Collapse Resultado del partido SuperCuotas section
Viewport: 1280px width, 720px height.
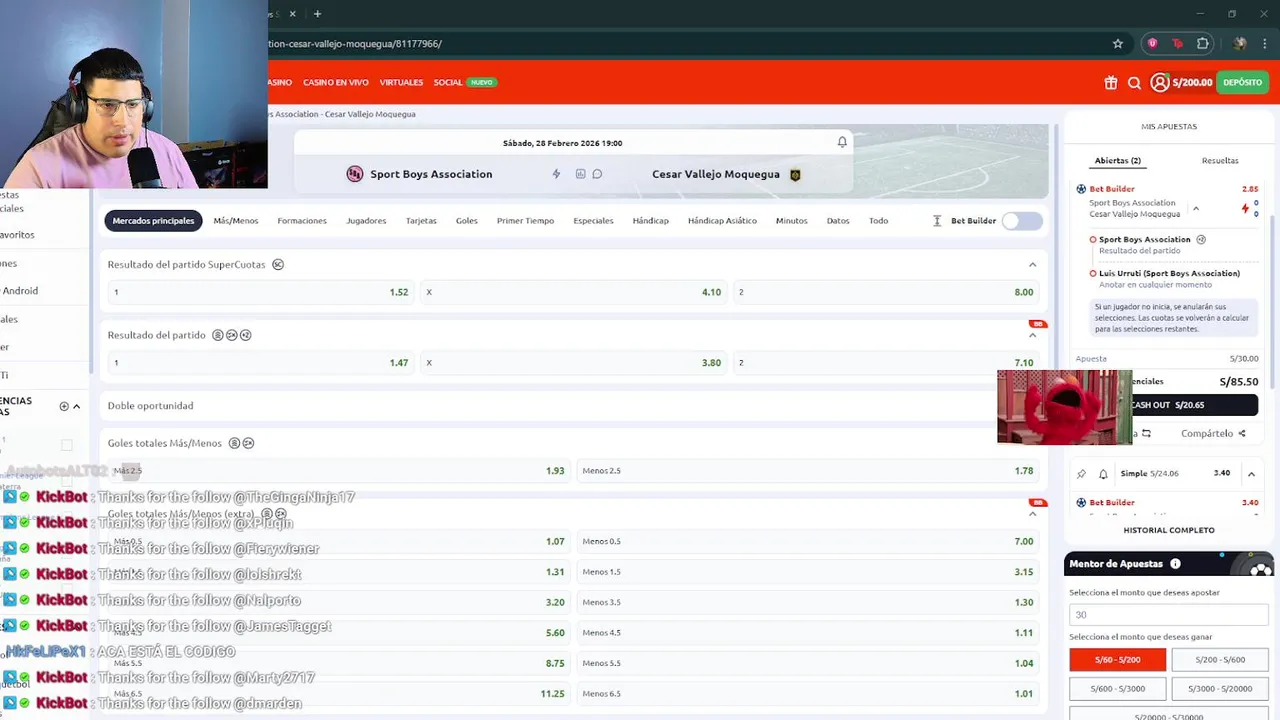pos(1033,265)
